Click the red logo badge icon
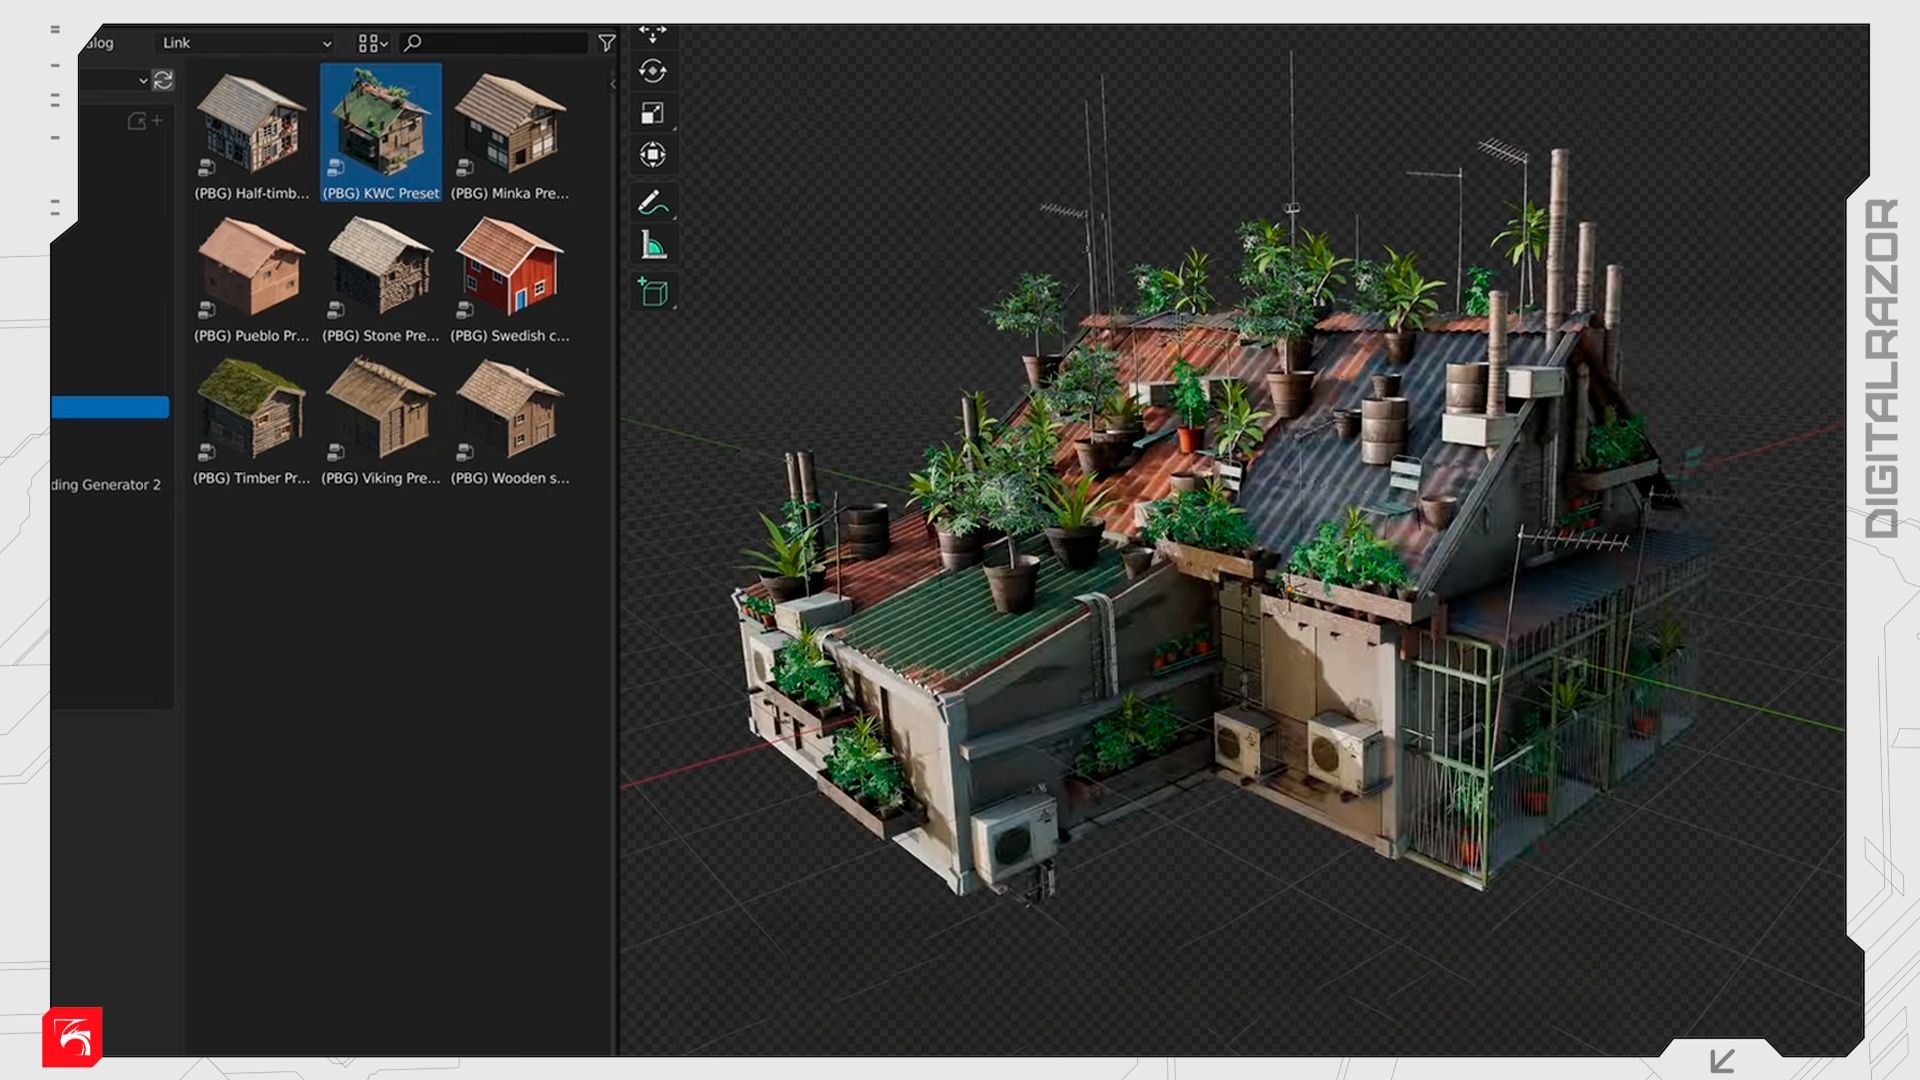 click(x=72, y=1037)
